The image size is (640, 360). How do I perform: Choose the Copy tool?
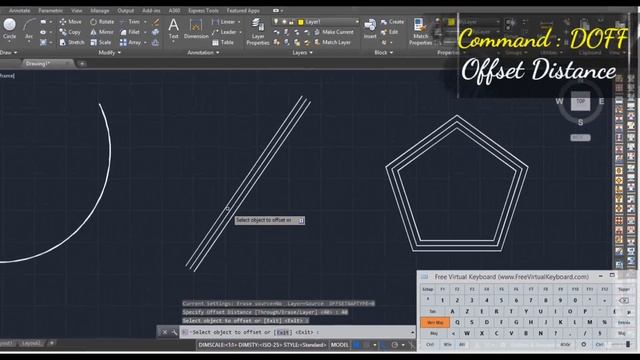pos(70,32)
